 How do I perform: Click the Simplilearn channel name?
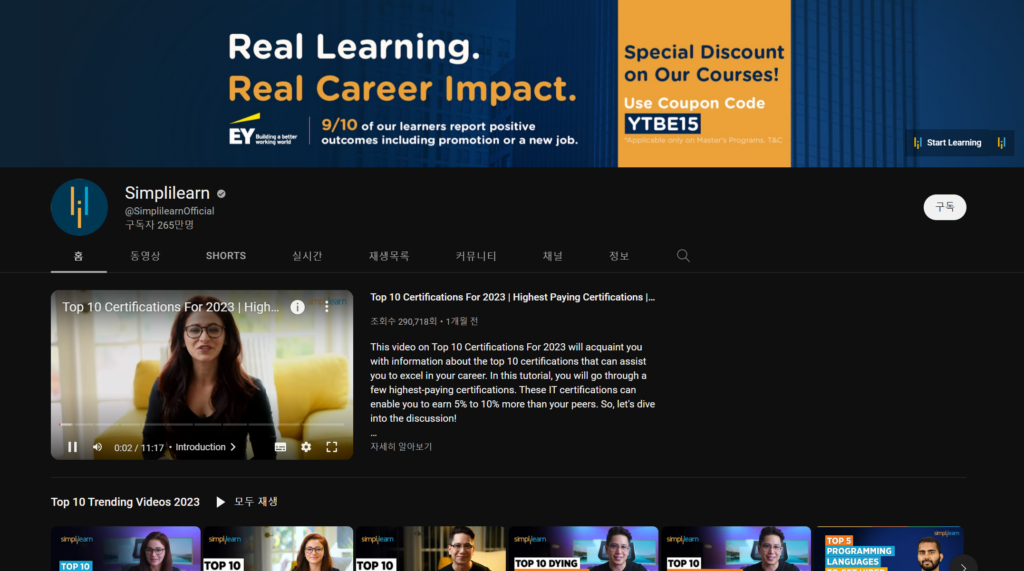(x=167, y=193)
